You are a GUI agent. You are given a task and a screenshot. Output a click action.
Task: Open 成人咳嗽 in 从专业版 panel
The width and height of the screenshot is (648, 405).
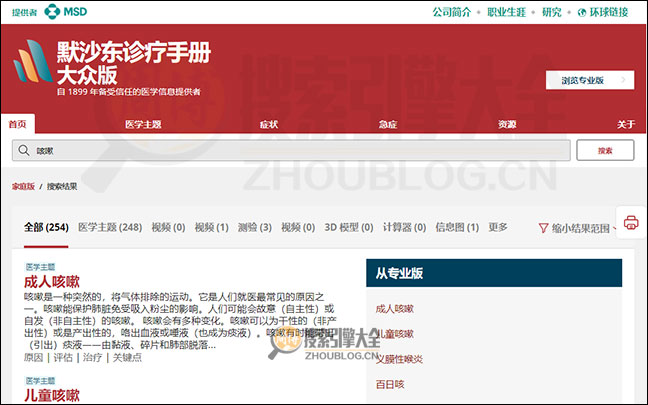coord(395,309)
